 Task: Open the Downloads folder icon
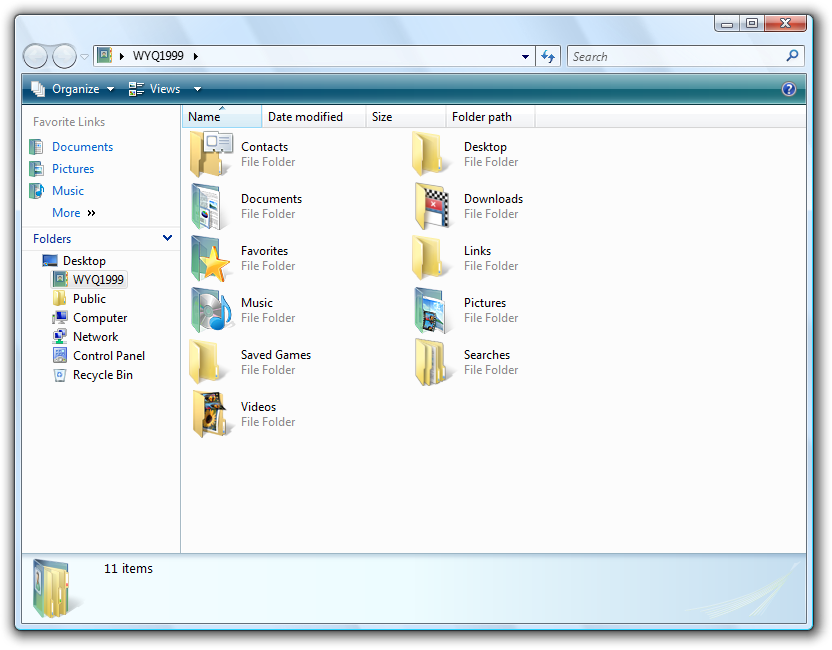(433, 206)
